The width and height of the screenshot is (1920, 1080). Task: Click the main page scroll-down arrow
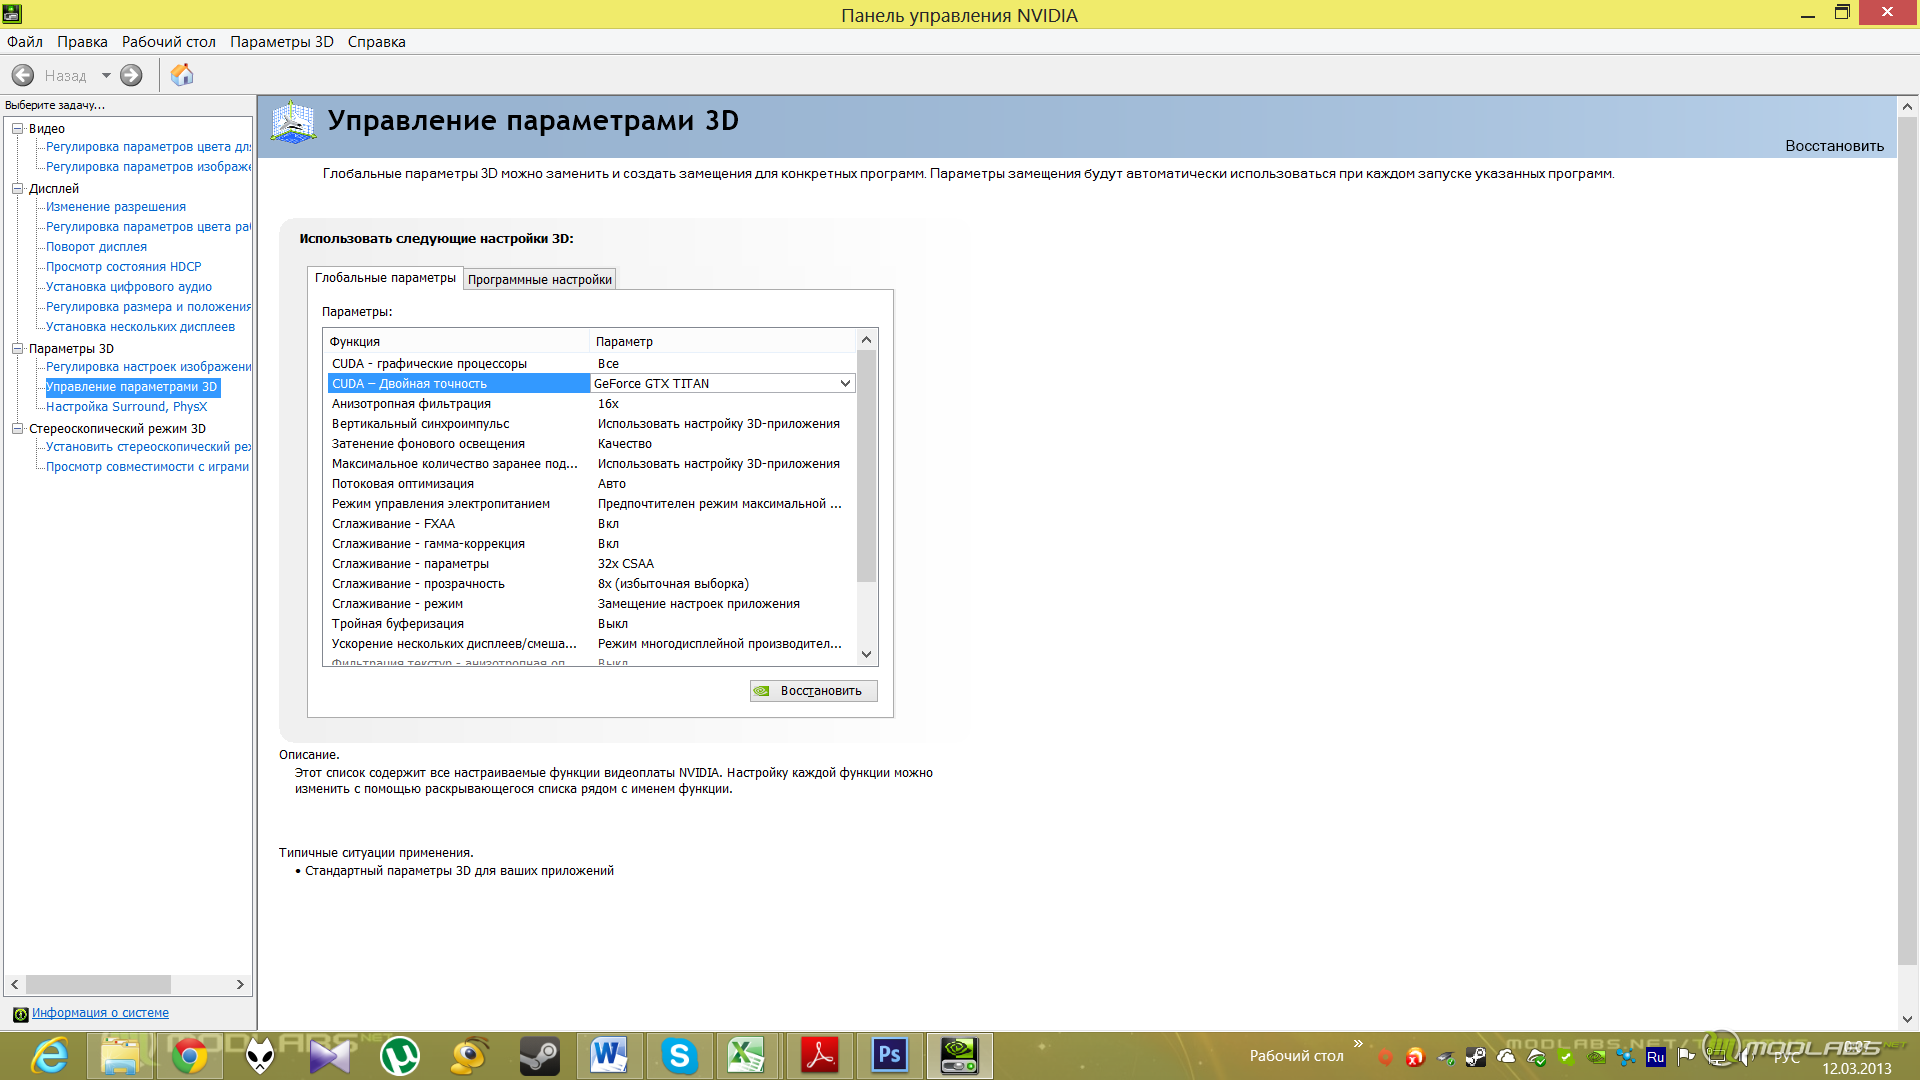1907,1019
